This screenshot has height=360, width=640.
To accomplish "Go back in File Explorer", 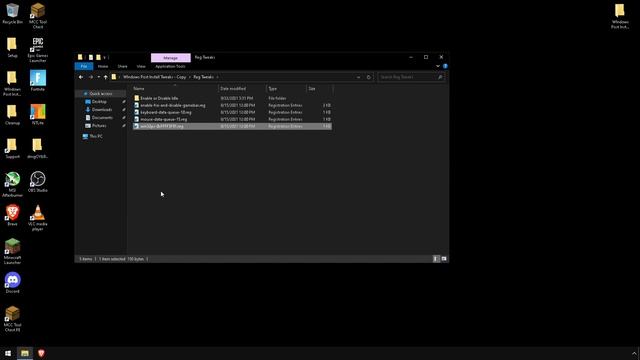I will (x=81, y=77).
